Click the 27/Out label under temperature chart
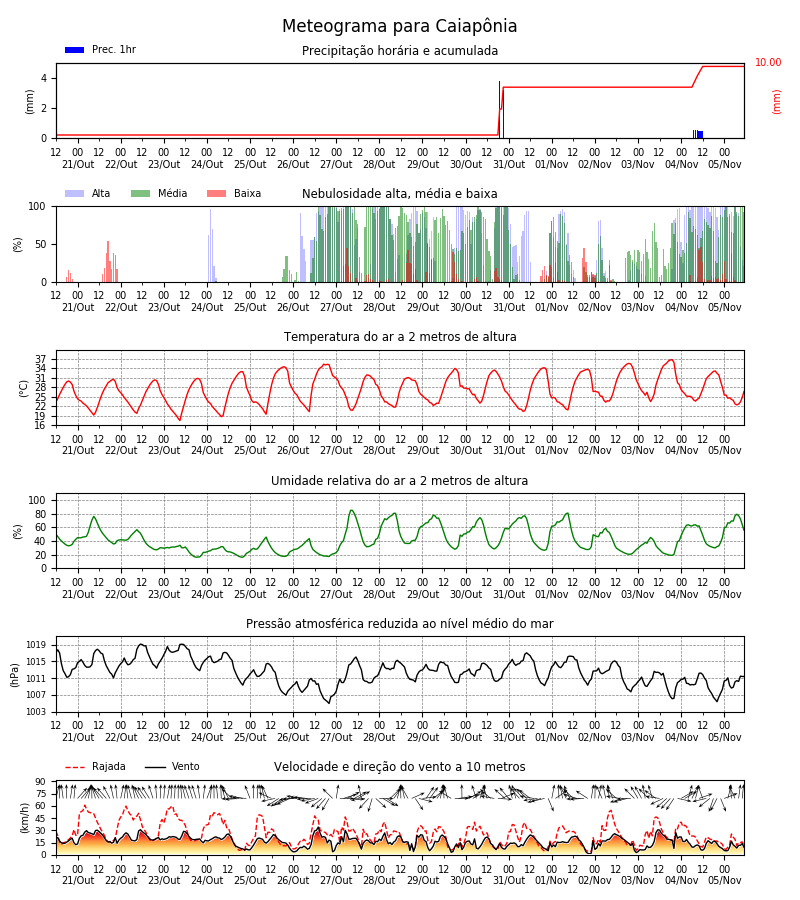This screenshot has width=800, height=900. (x=336, y=451)
